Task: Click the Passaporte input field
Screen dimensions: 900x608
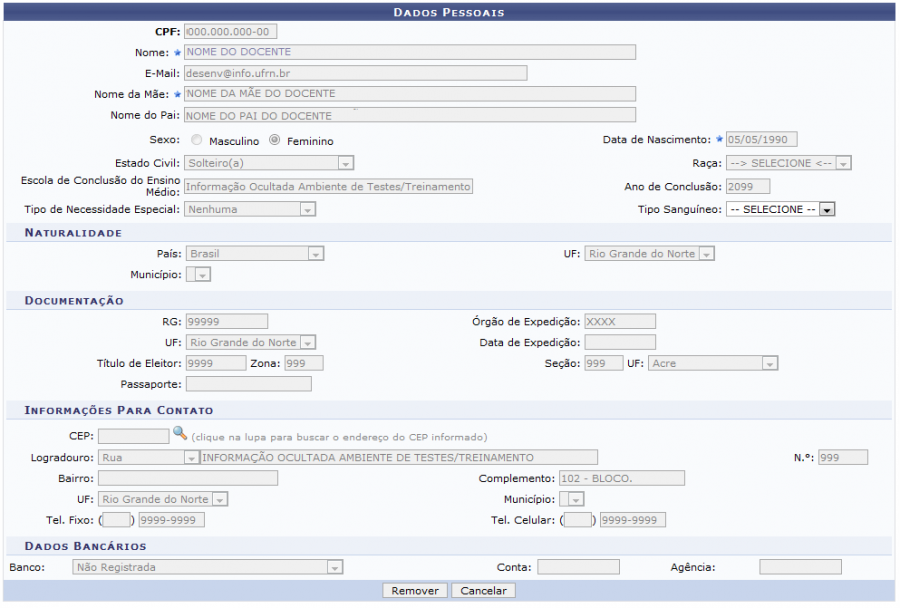Action: [248, 384]
